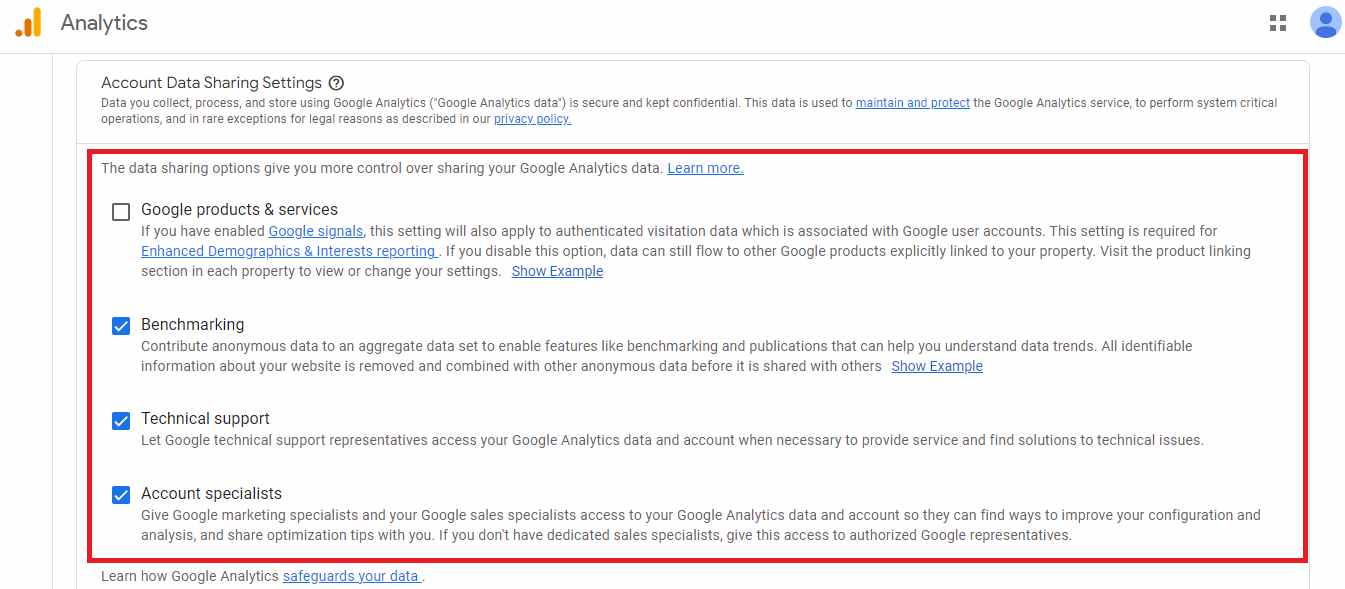
Task: Open Enhanced Demographics & Interests reporting
Action: [288, 251]
